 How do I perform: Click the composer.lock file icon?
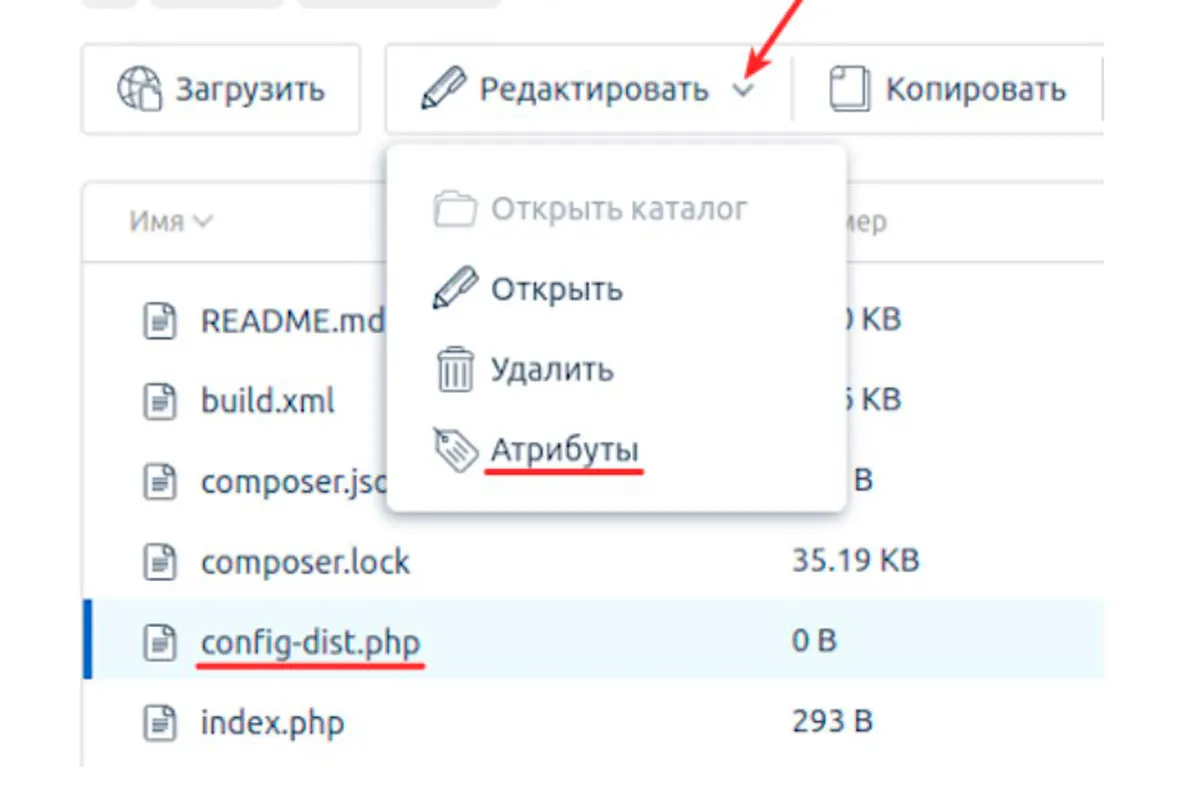tap(159, 562)
